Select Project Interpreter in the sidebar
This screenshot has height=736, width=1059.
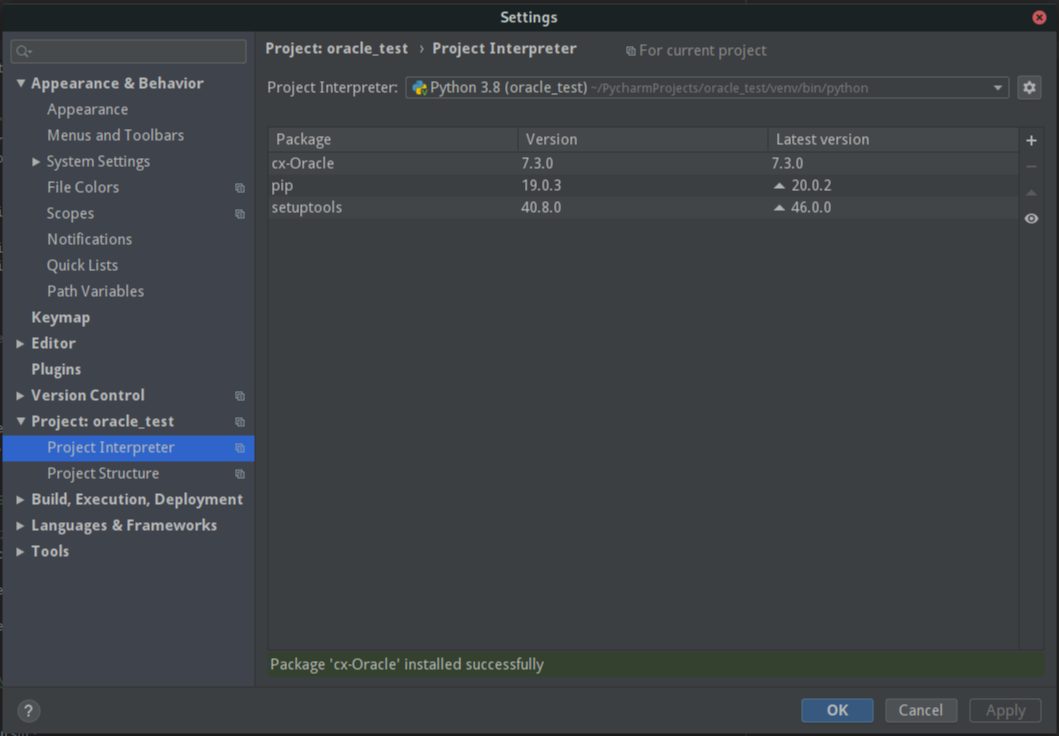tap(128, 448)
